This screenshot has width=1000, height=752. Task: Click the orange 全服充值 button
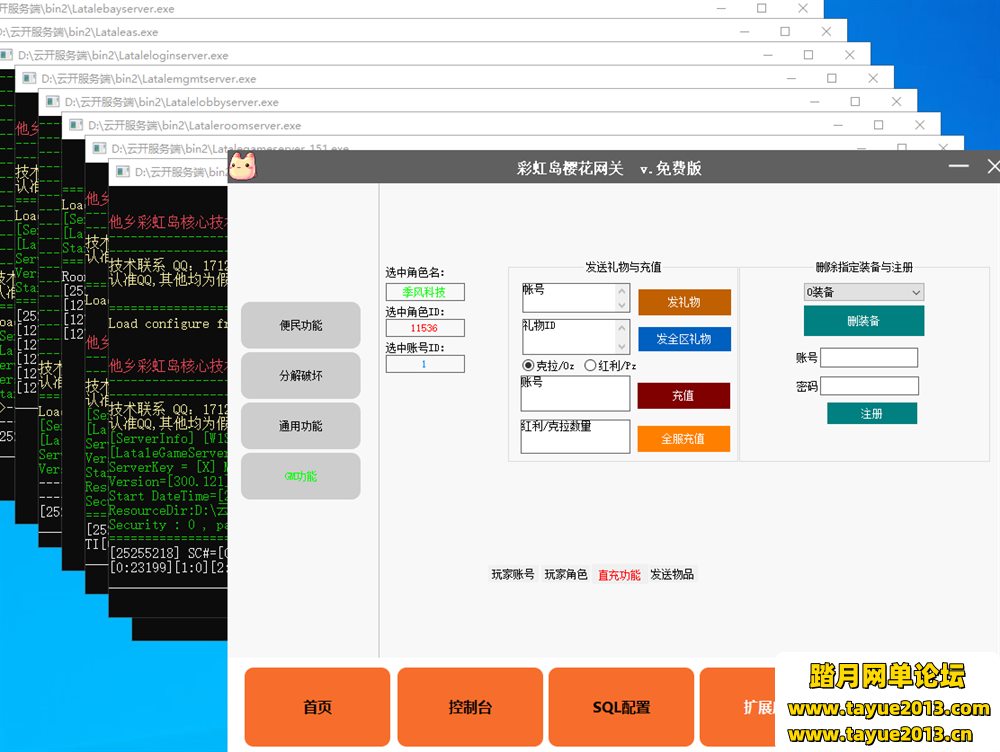[683, 439]
